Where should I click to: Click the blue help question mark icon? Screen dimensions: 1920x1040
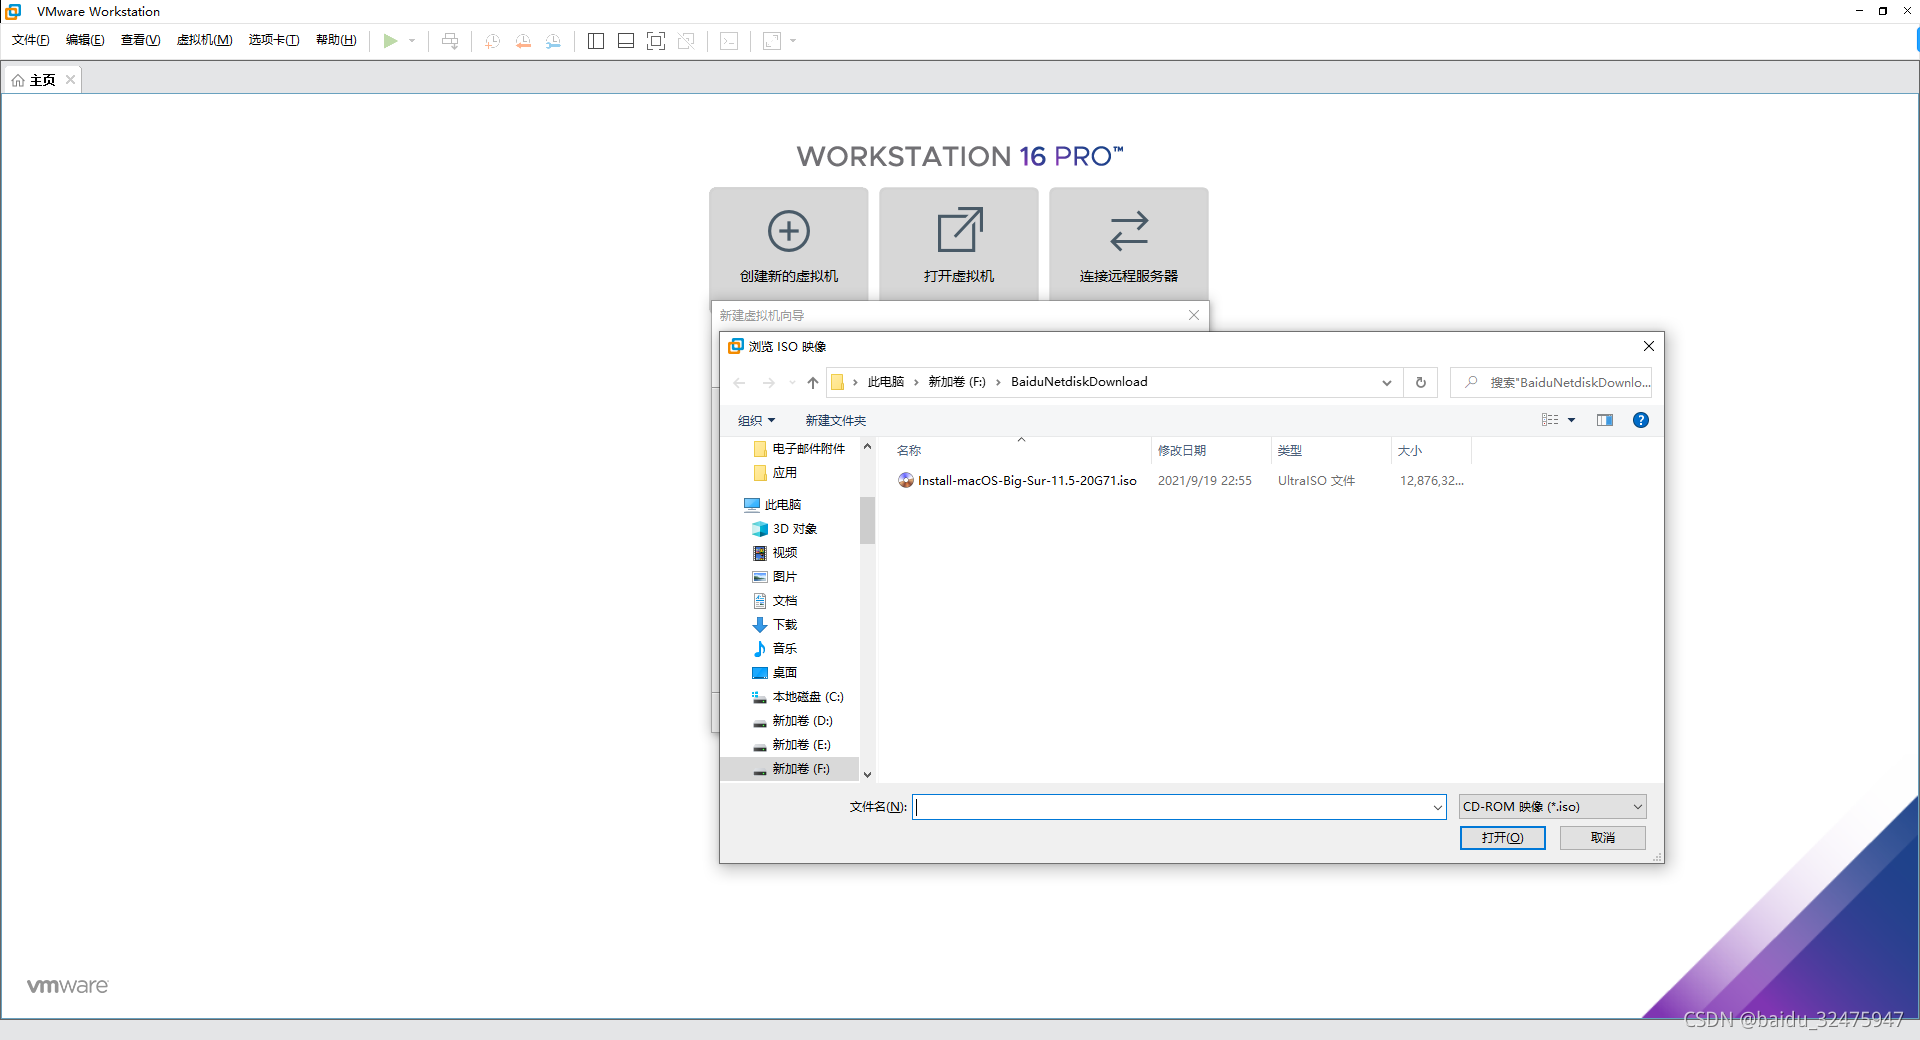pyautogui.click(x=1640, y=420)
